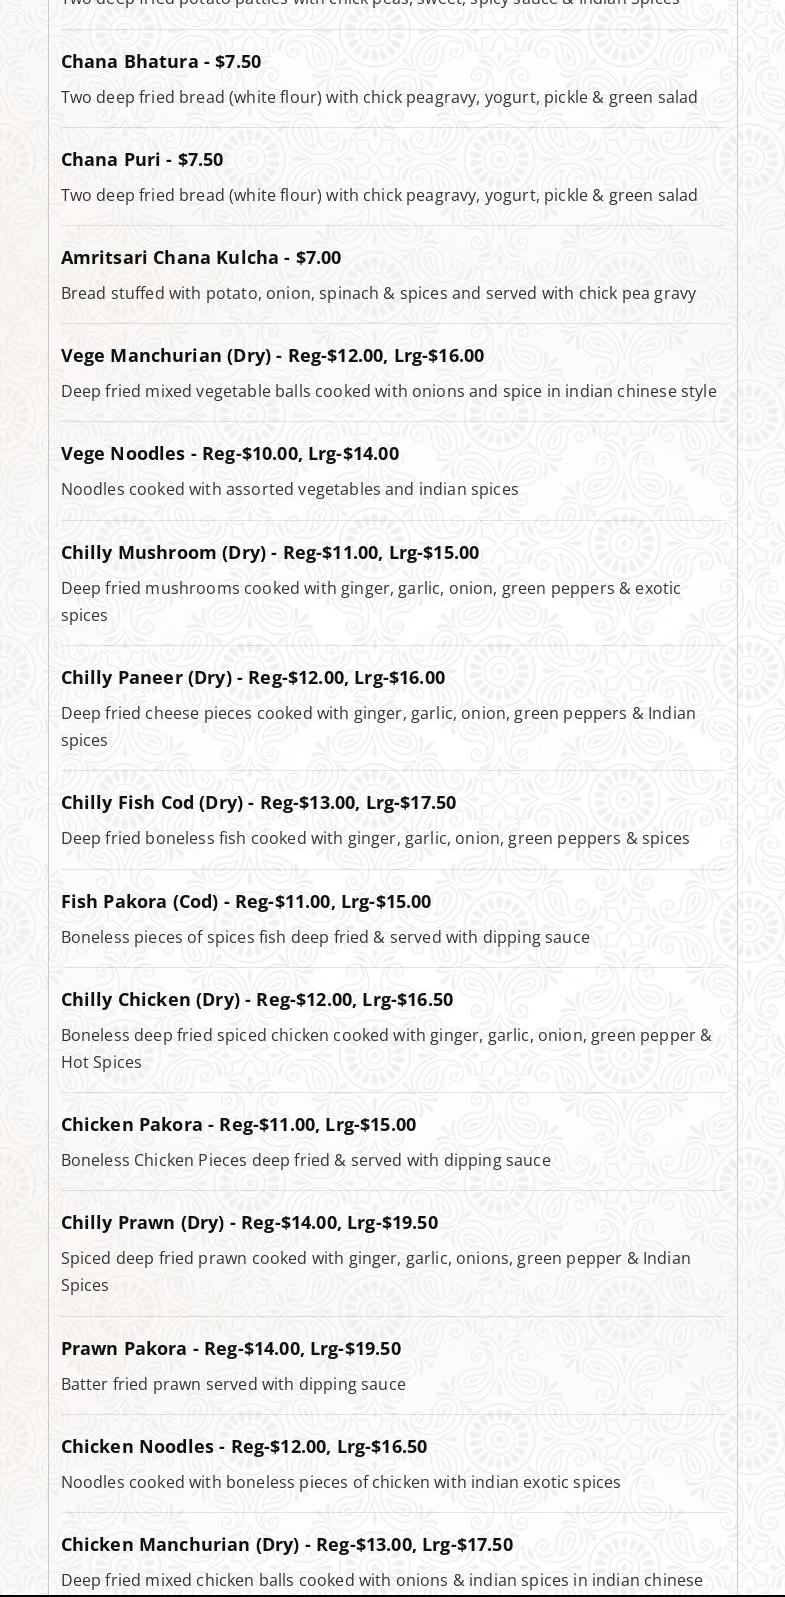
Task: Click the Fish Pakora description about boneless fish
Action: tap(325, 937)
